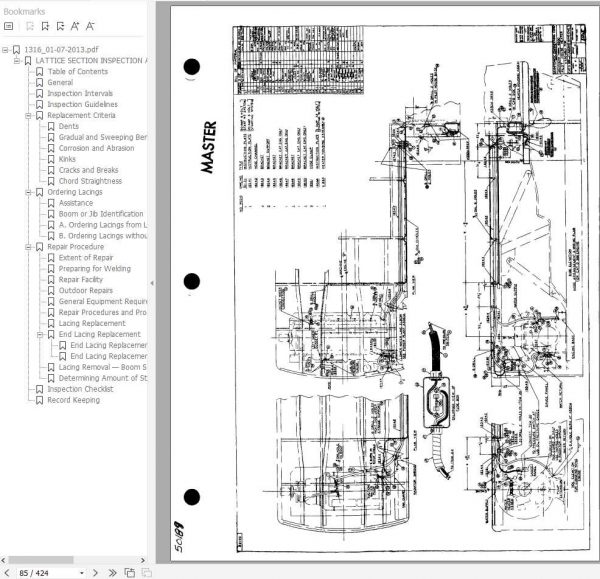Open A. Ordering Lacings from bookmark
600x579 pixels.
[103, 225]
